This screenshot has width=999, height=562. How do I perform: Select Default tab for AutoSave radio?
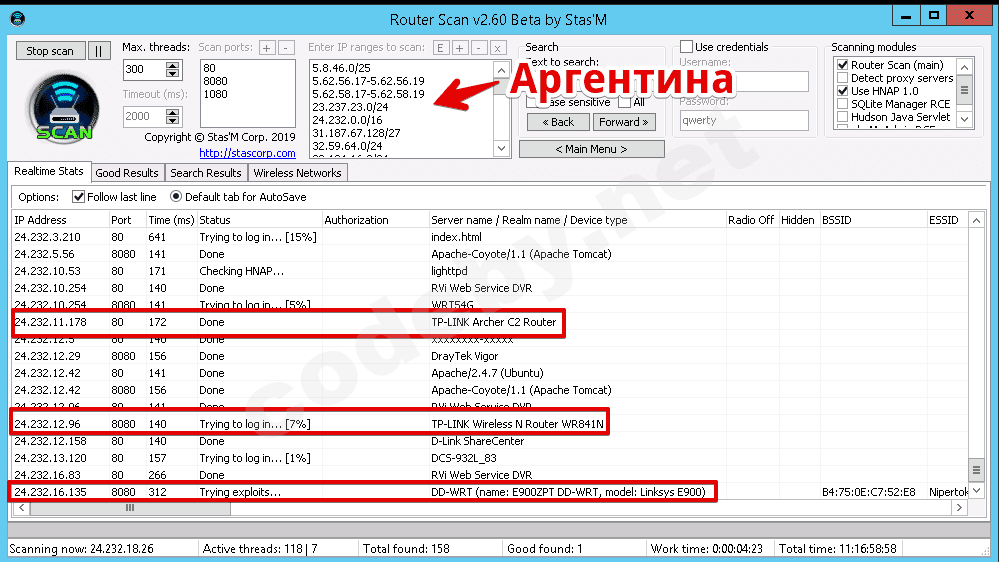tap(176, 196)
